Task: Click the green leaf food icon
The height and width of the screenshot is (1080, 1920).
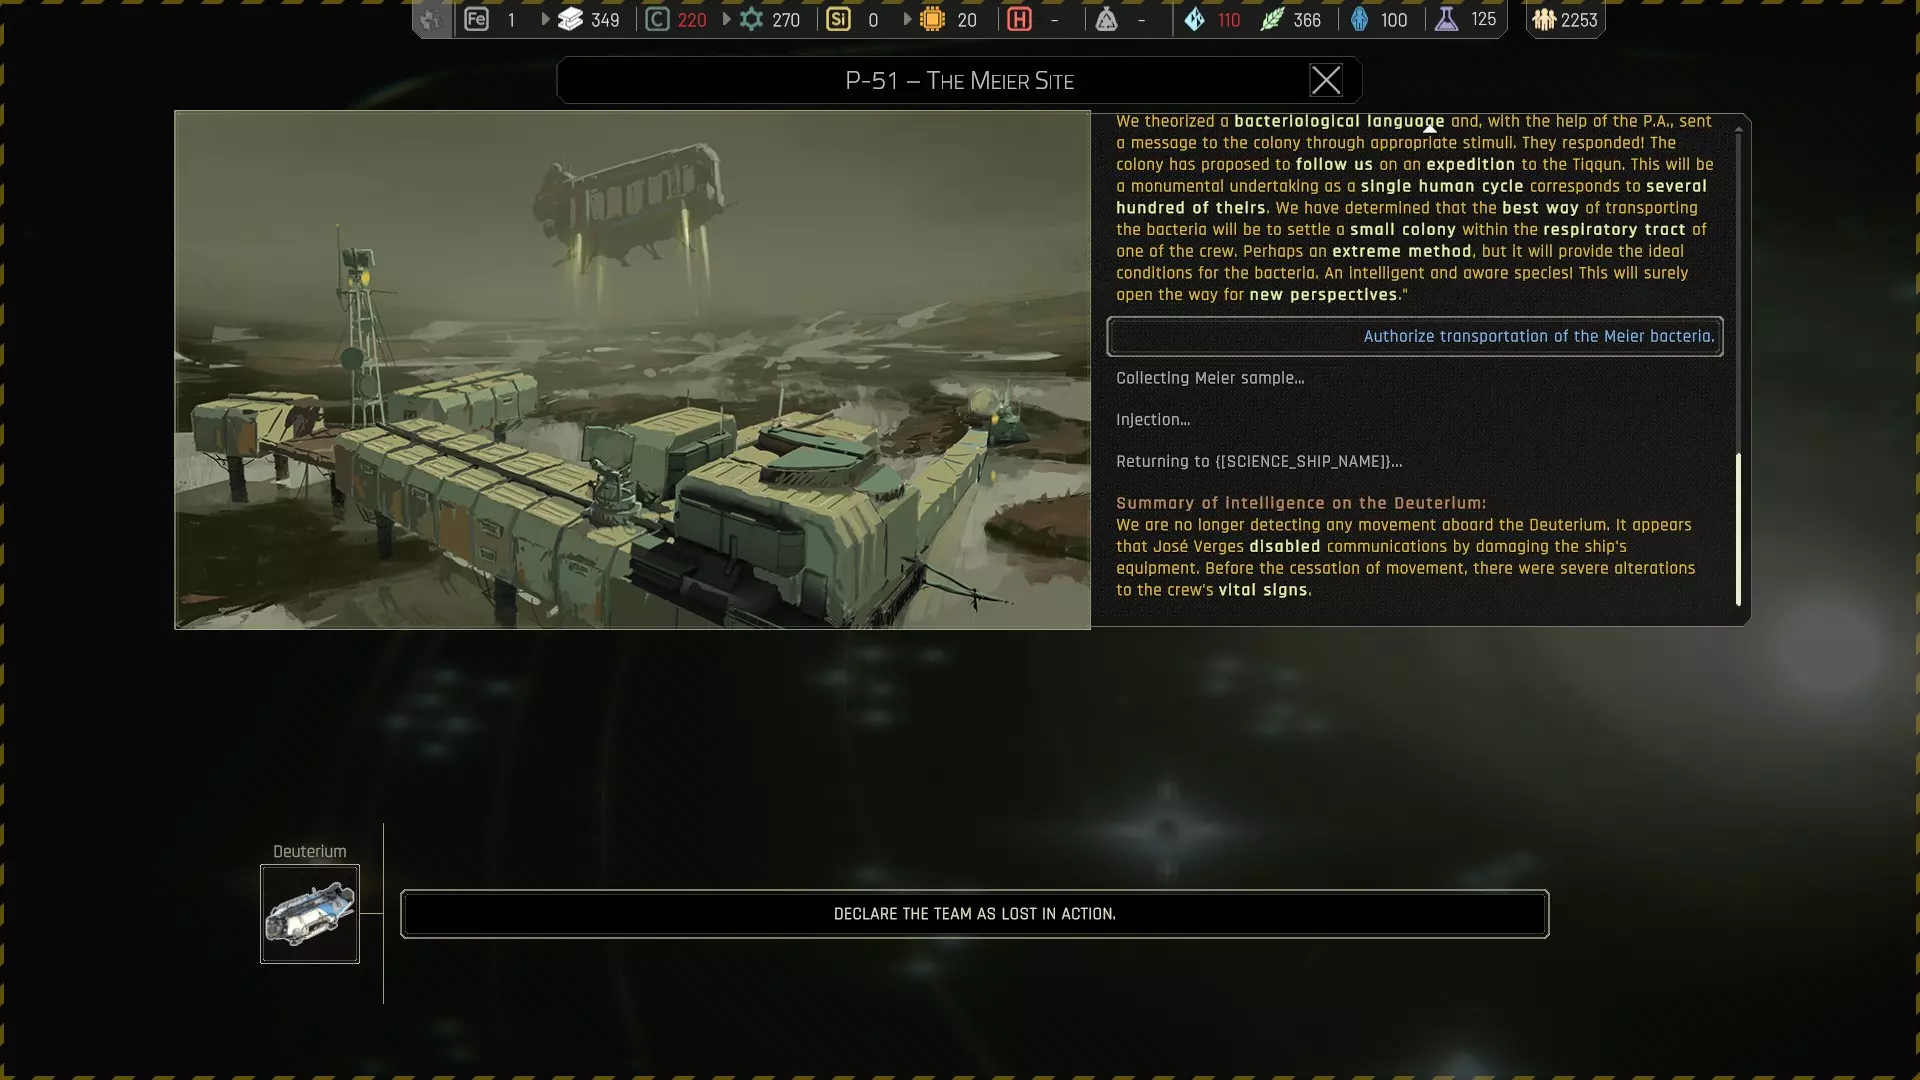Action: [x=1271, y=20]
